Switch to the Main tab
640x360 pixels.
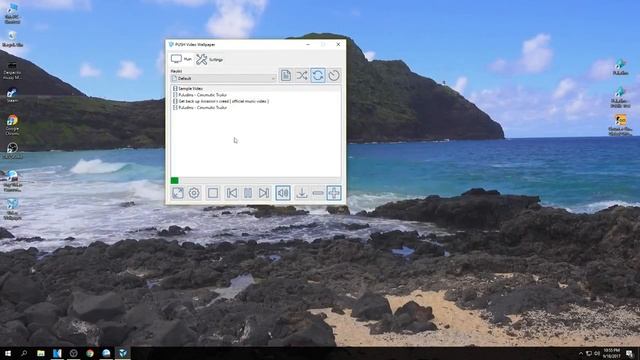point(181,59)
